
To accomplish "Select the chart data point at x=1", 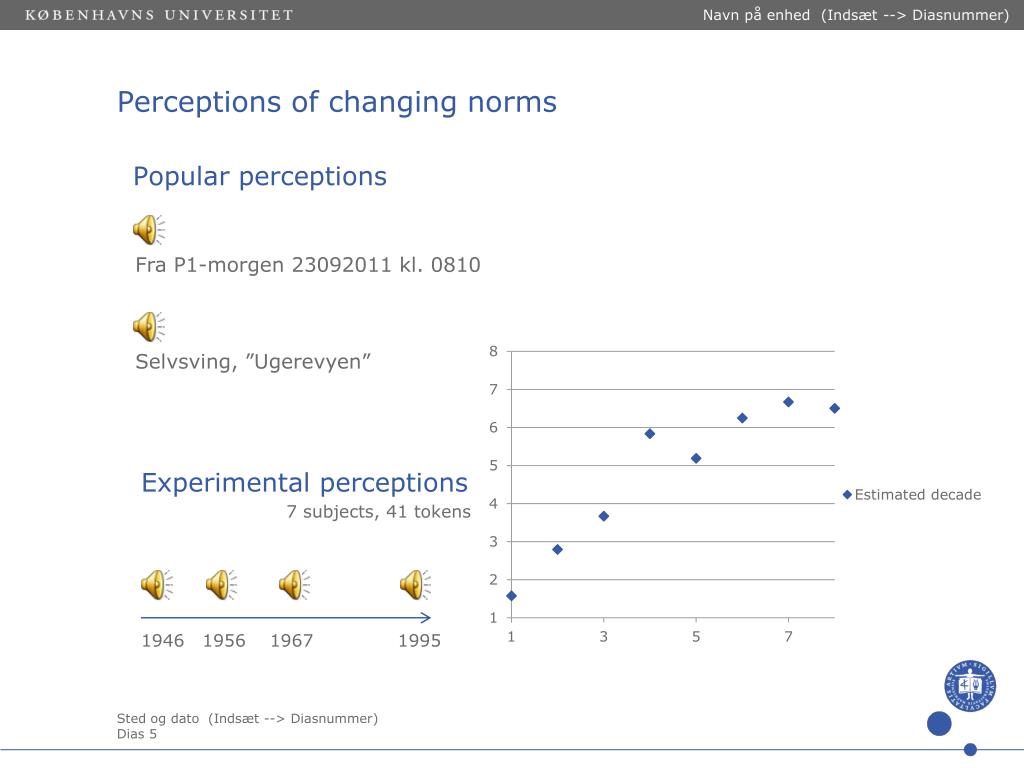I will pyautogui.click(x=511, y=596).
